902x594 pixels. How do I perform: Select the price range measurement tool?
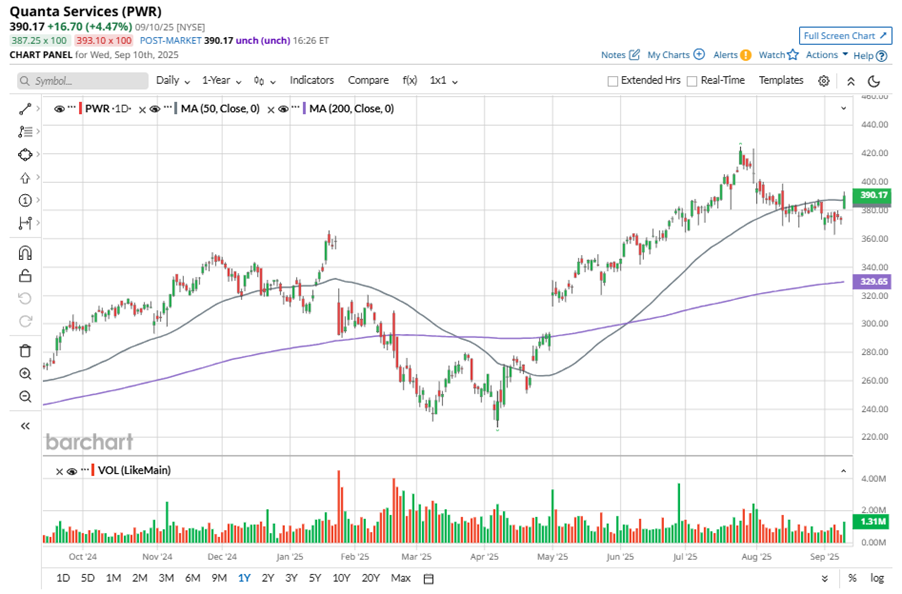(x=25, y=223)
